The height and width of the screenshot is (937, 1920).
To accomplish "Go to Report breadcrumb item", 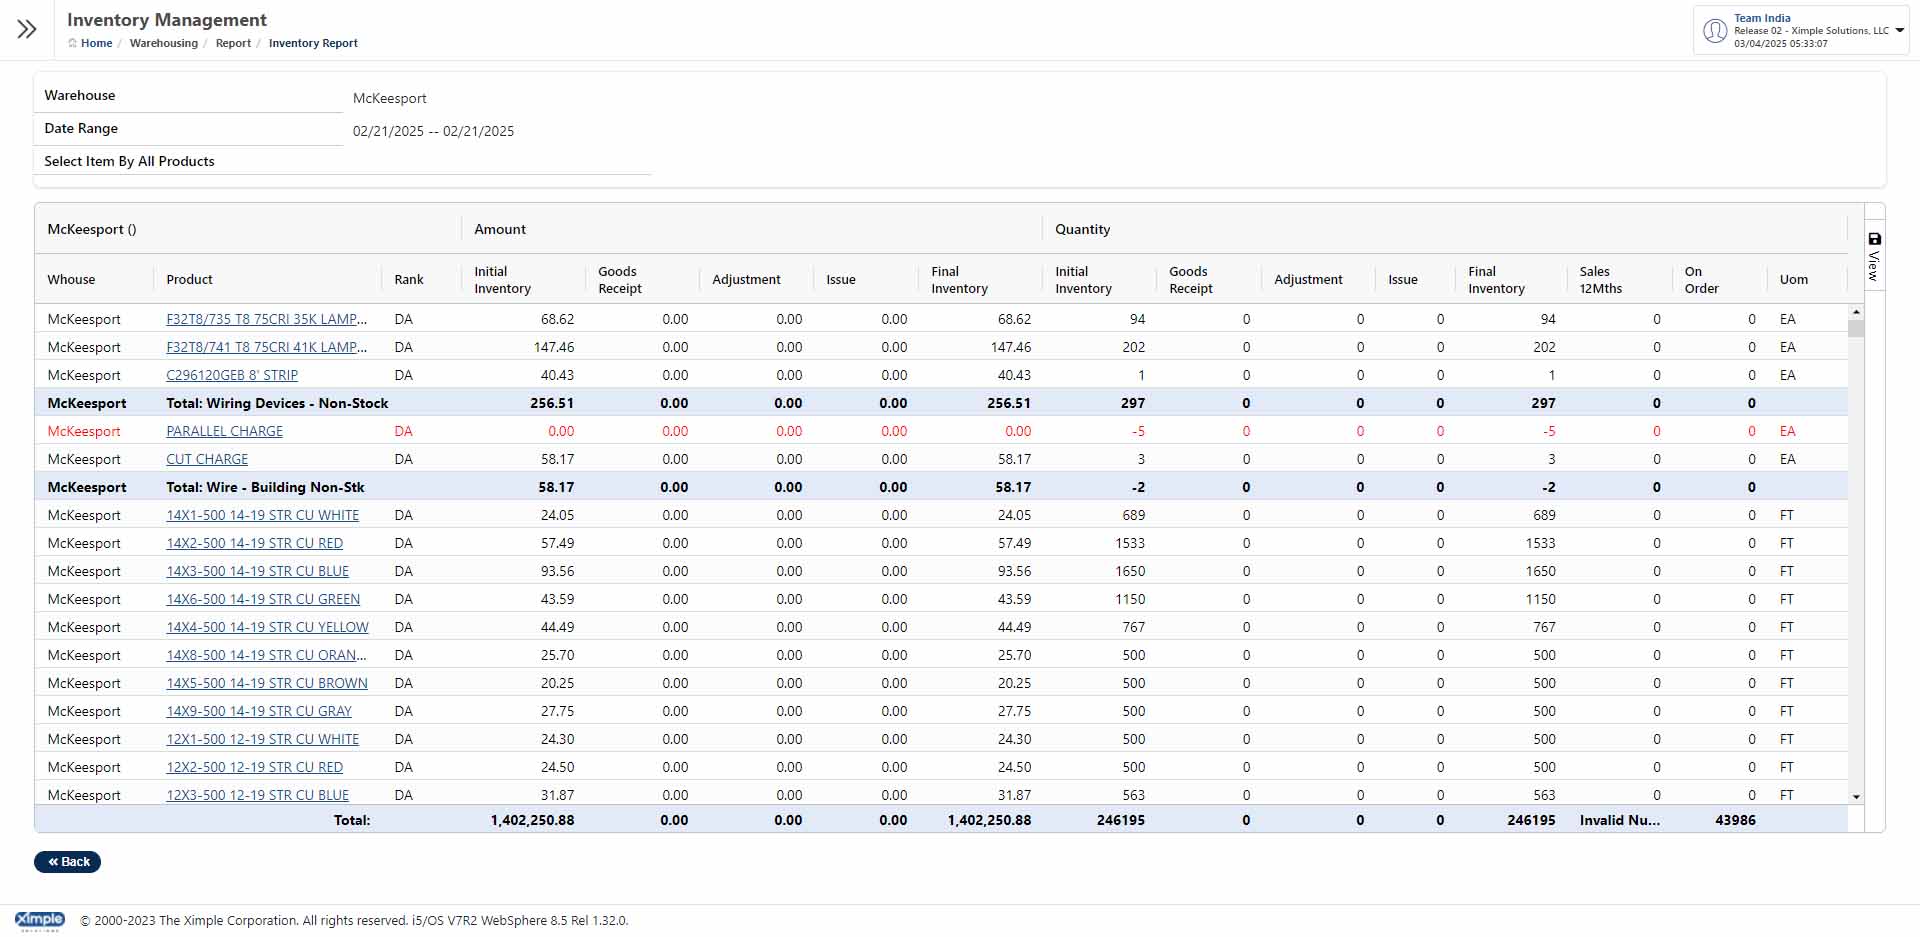I will pos(233,43).
